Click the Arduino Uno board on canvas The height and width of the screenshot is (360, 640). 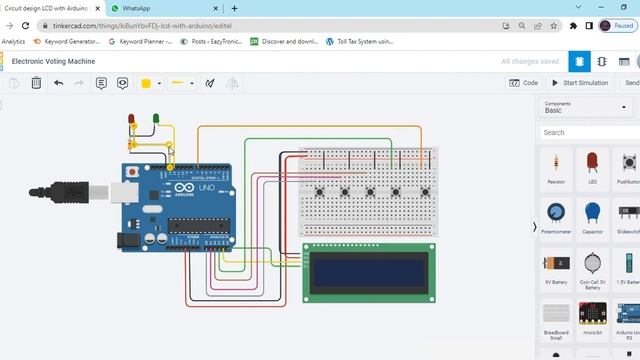(x=178, y=208)
